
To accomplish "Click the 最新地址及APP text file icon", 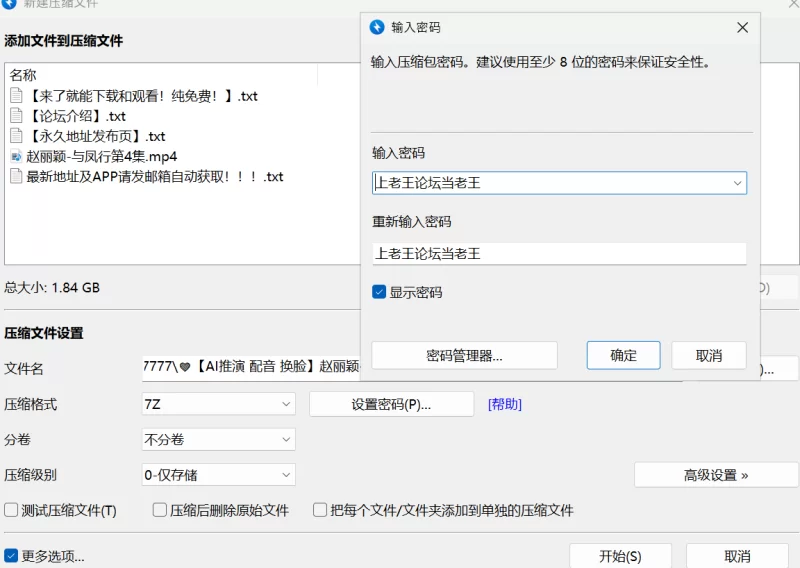I will (x=16, y=176).
